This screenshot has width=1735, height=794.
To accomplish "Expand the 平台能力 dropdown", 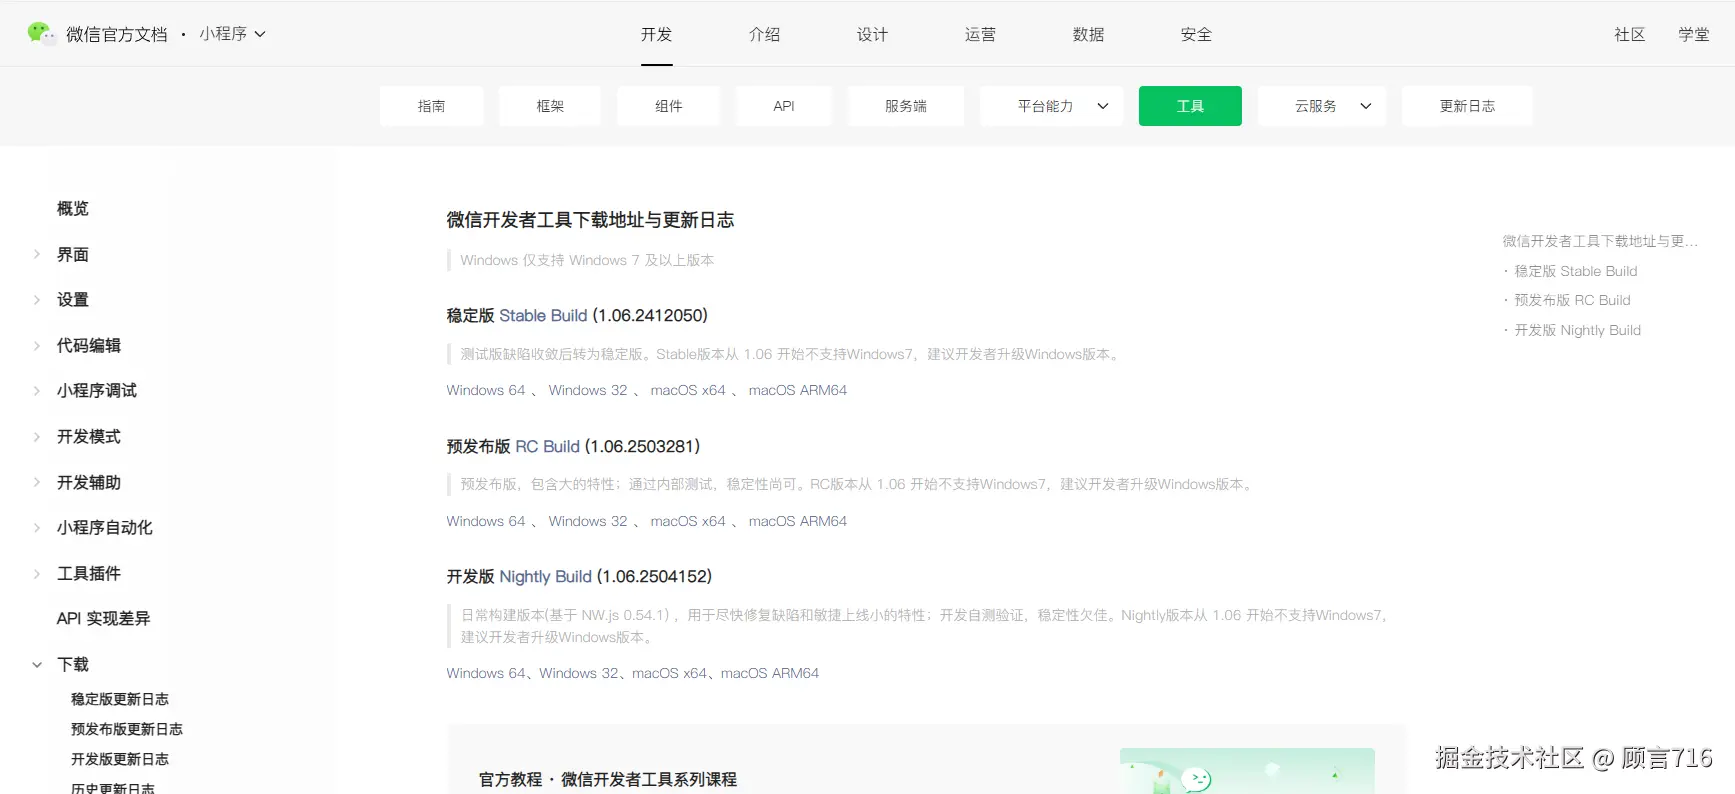I will [1051, 106].
